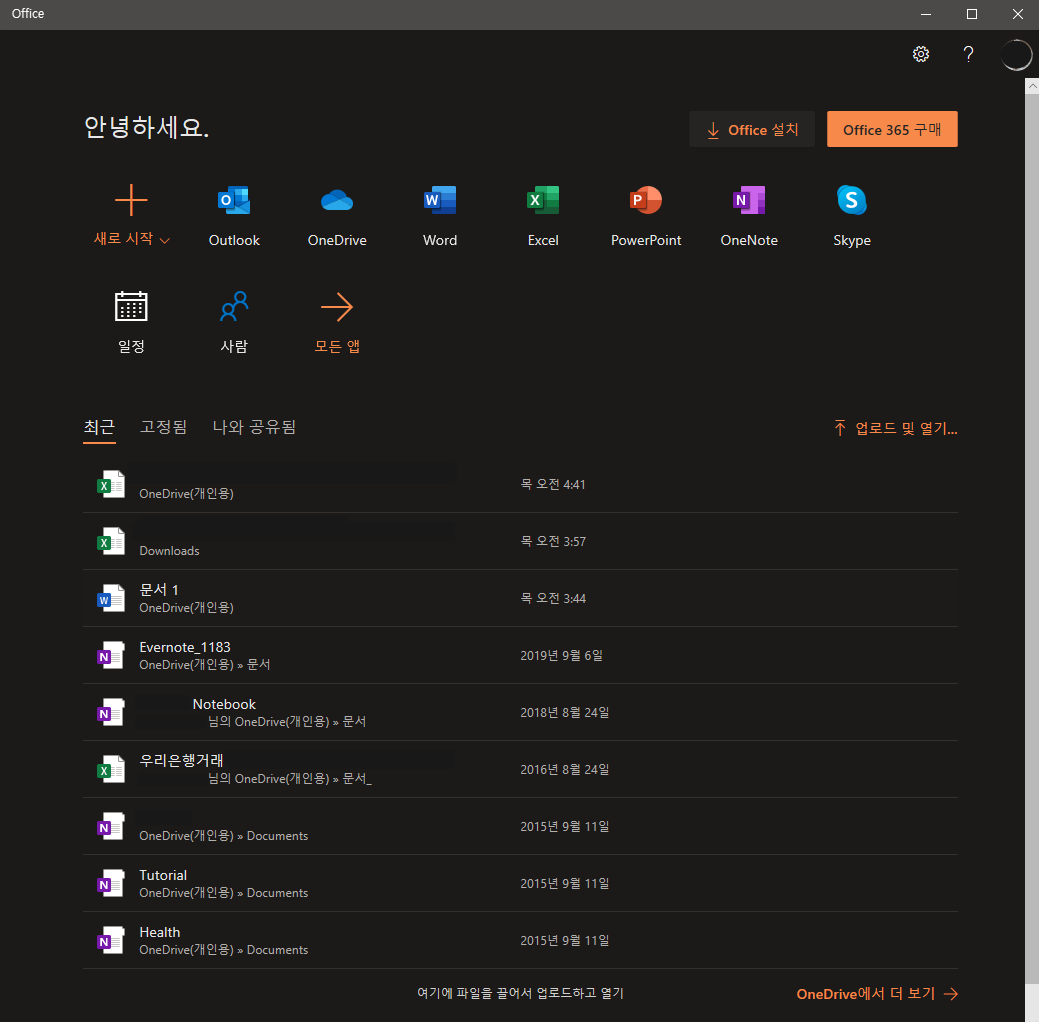This screenshot has width=1039, height=1022.
Task: Open the 일정 calendar icon
Action: click(x=131, y=306)
